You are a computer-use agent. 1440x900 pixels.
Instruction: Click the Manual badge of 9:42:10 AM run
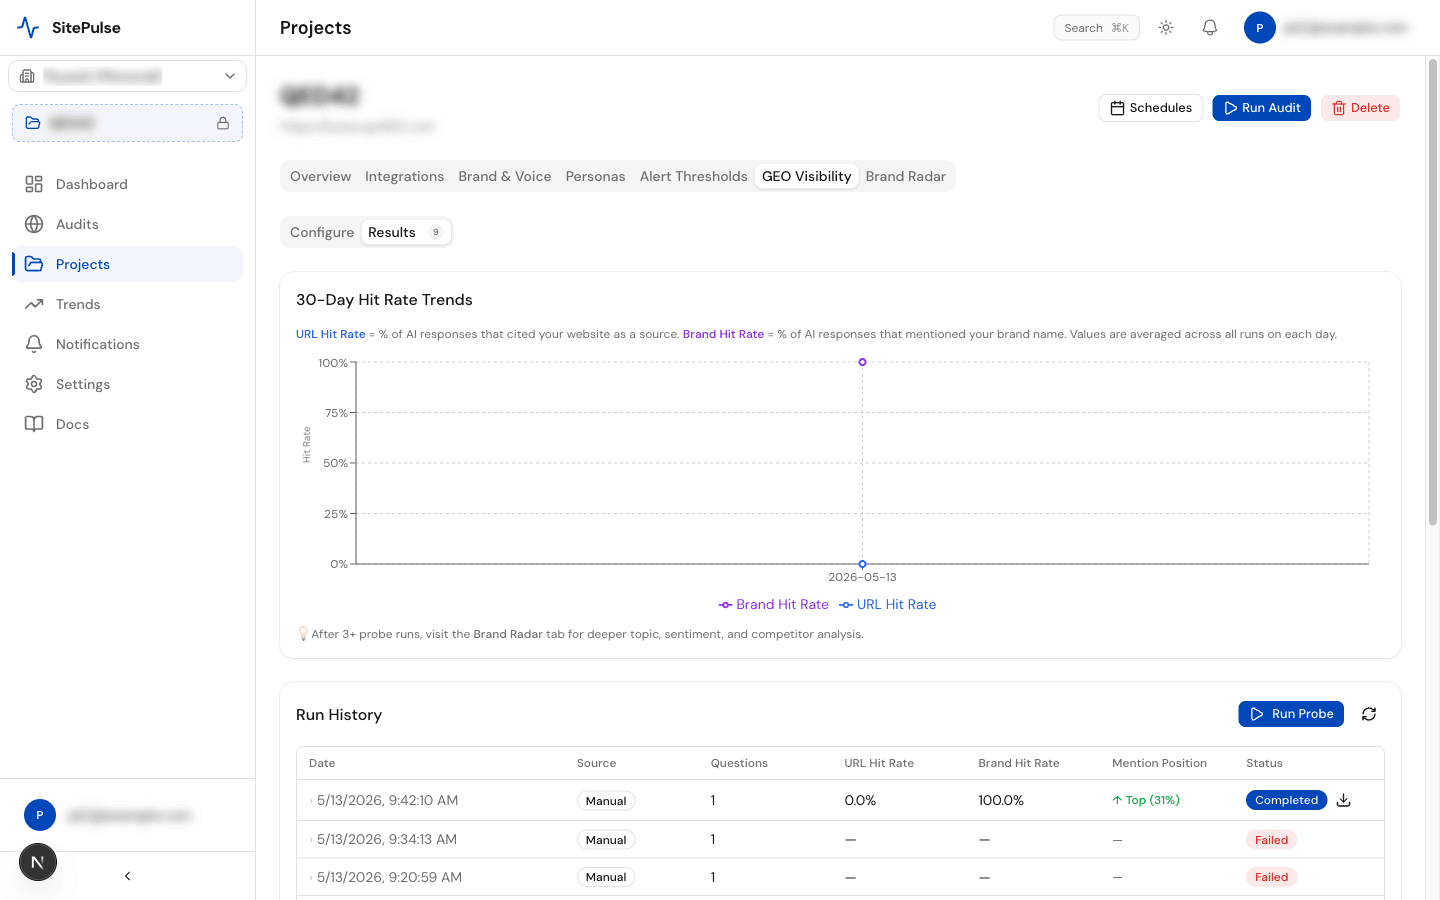[x=606, y=801]
